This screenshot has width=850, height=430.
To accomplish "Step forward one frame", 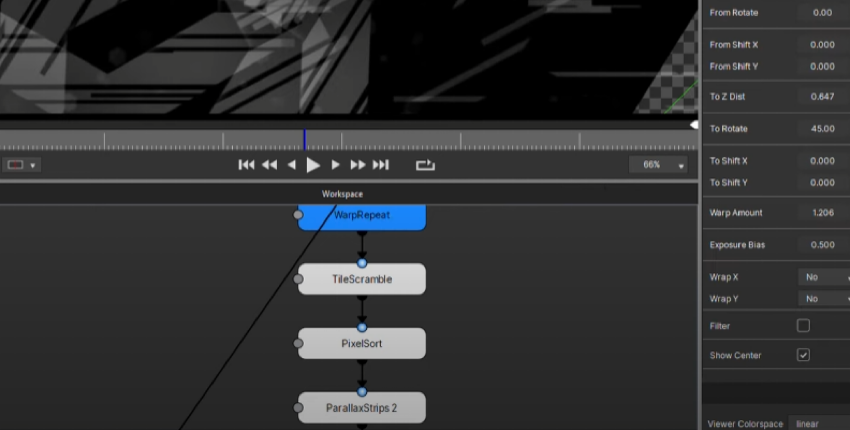I will click(x=335, y=165).
